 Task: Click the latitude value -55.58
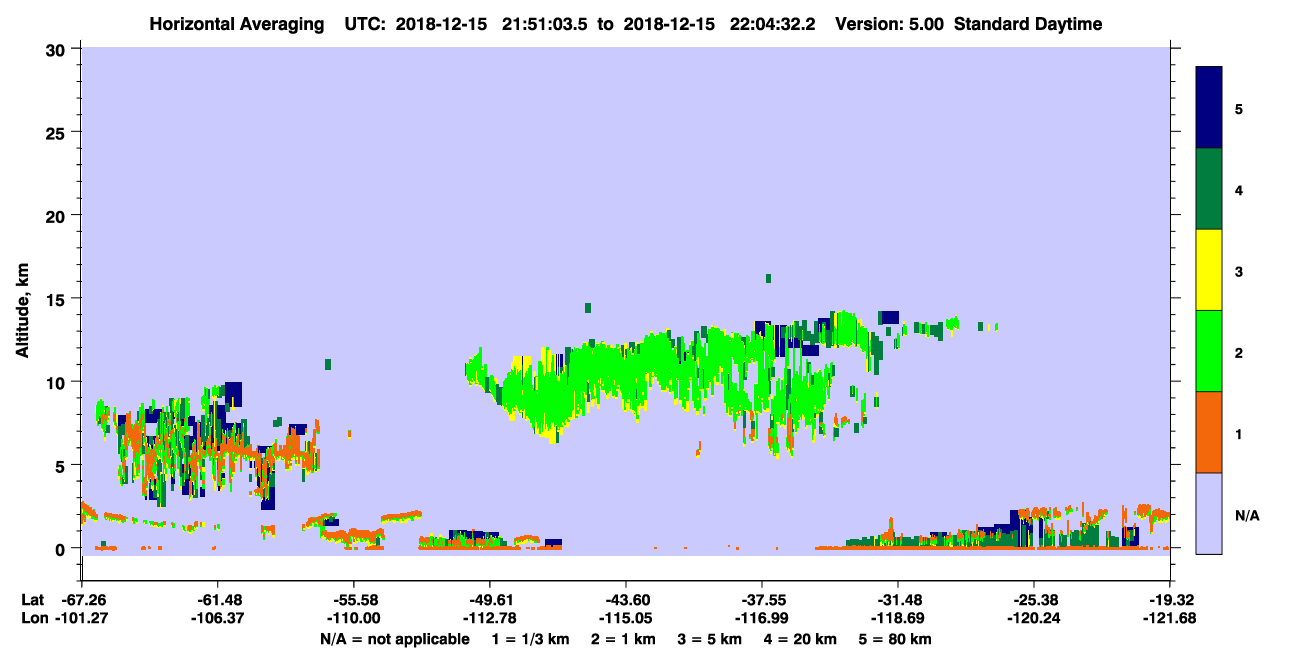(x=354, y=600)
